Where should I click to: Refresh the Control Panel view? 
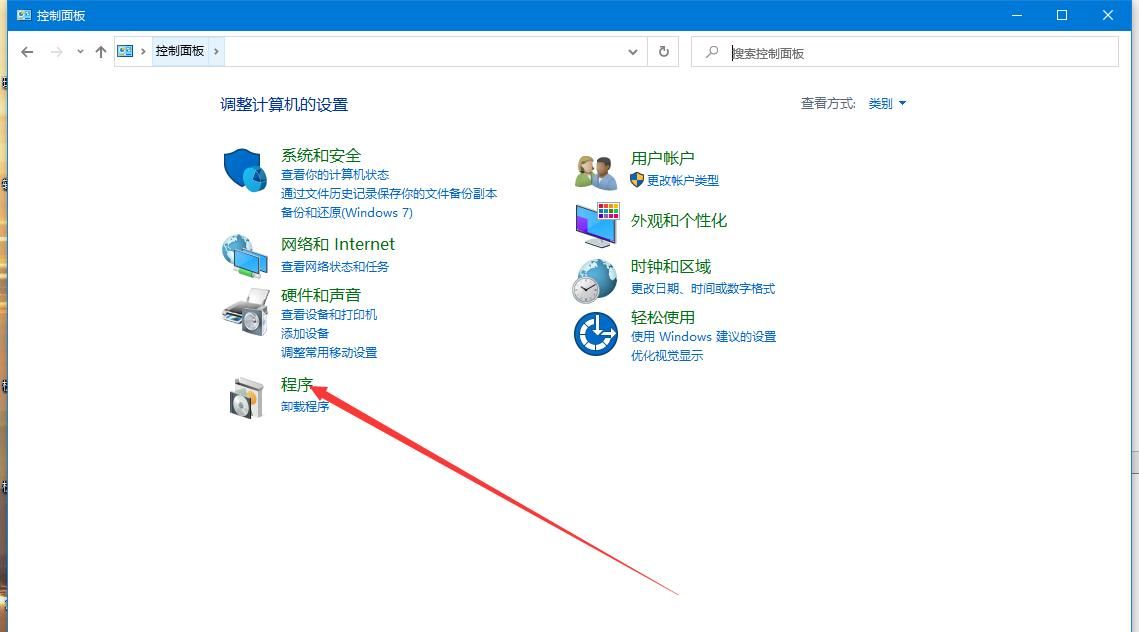coord(663,52)
